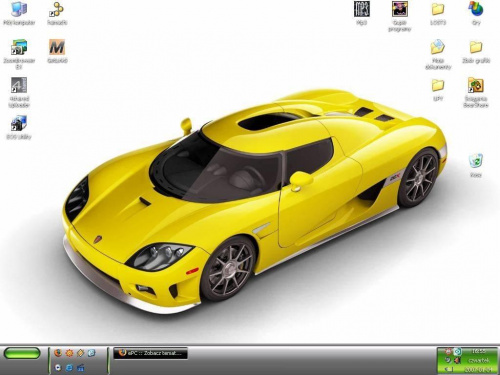500x375 pixels.
Task: Click the green Start button
Action: coord(22,353)
